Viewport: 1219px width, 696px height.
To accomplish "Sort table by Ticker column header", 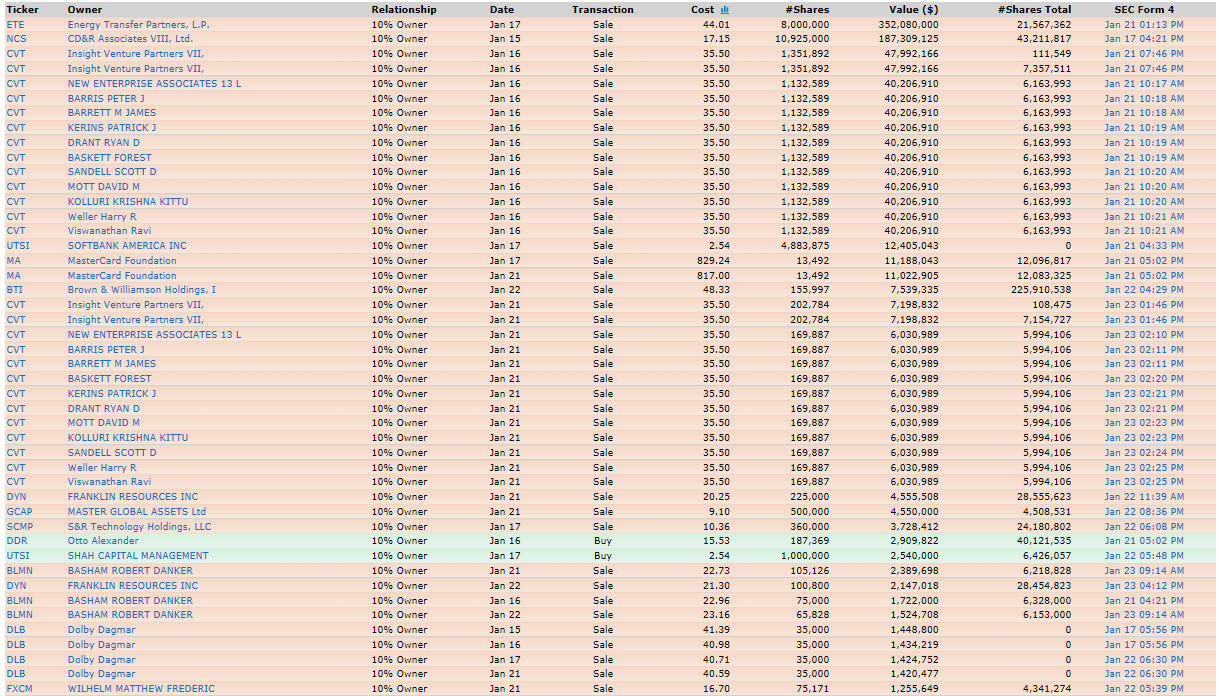I will [x=22, y=10].
